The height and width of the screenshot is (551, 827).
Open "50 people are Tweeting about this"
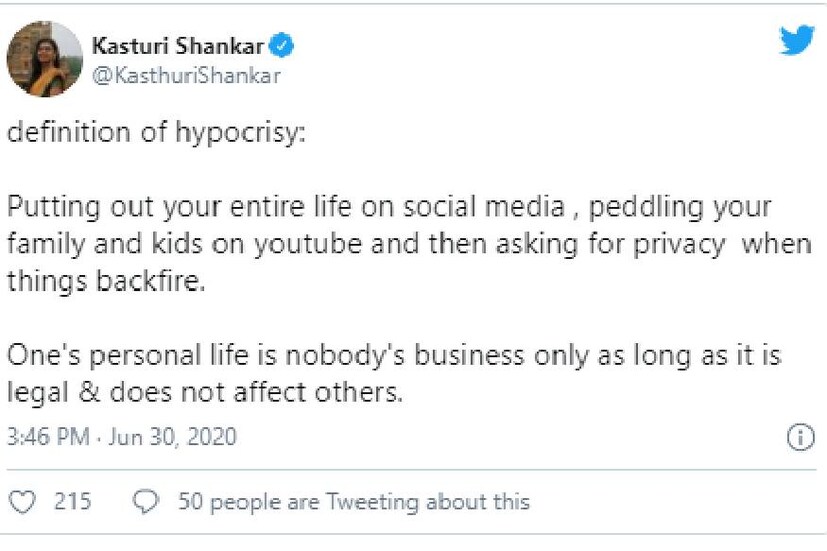pos(353,501)
